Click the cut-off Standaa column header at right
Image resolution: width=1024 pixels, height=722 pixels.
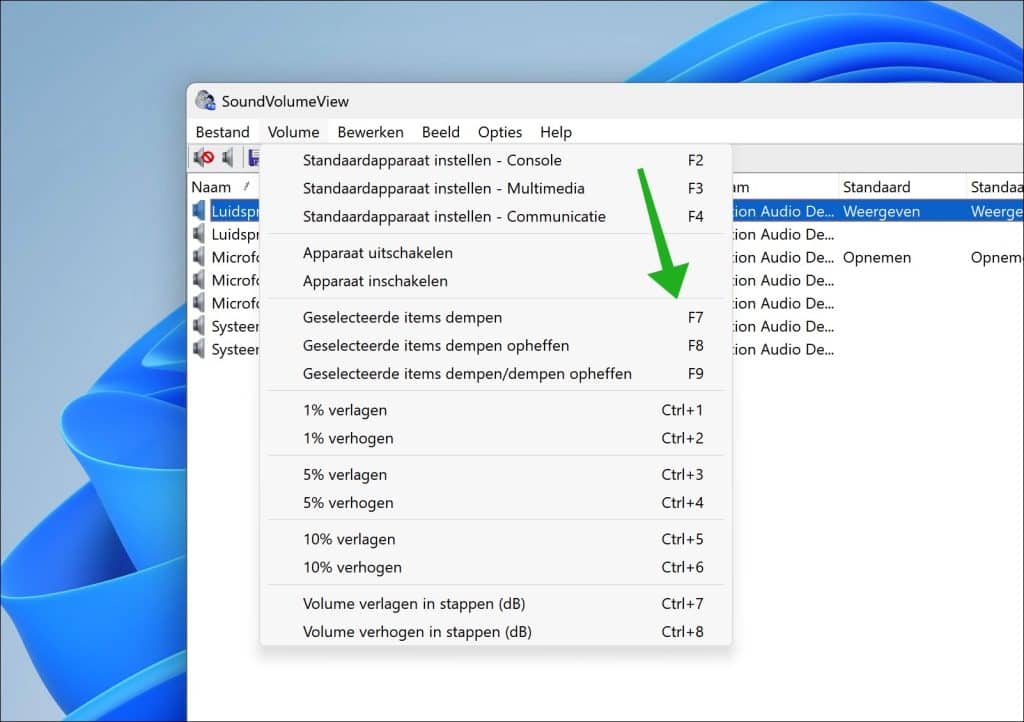pyautogui.click(x=995, y=187)
